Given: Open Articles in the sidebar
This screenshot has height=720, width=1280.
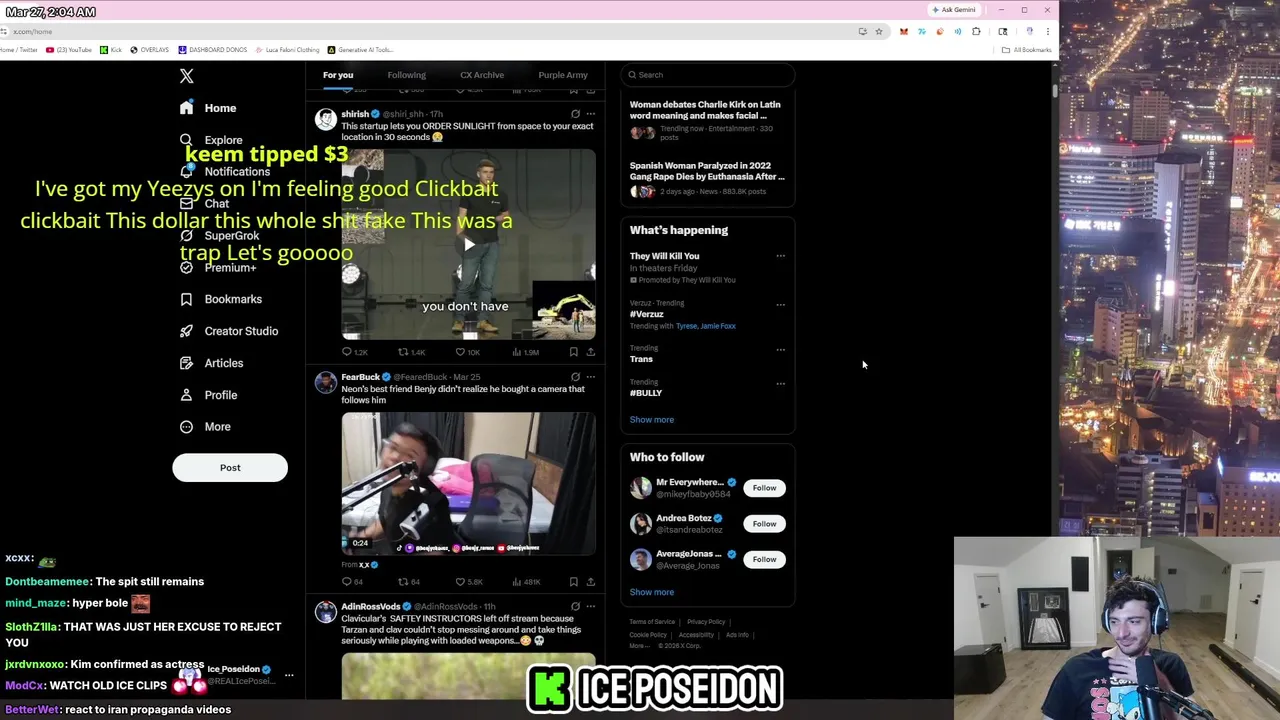Looking at the screenshot, I should pyautogui.click(x=211, y=363).
